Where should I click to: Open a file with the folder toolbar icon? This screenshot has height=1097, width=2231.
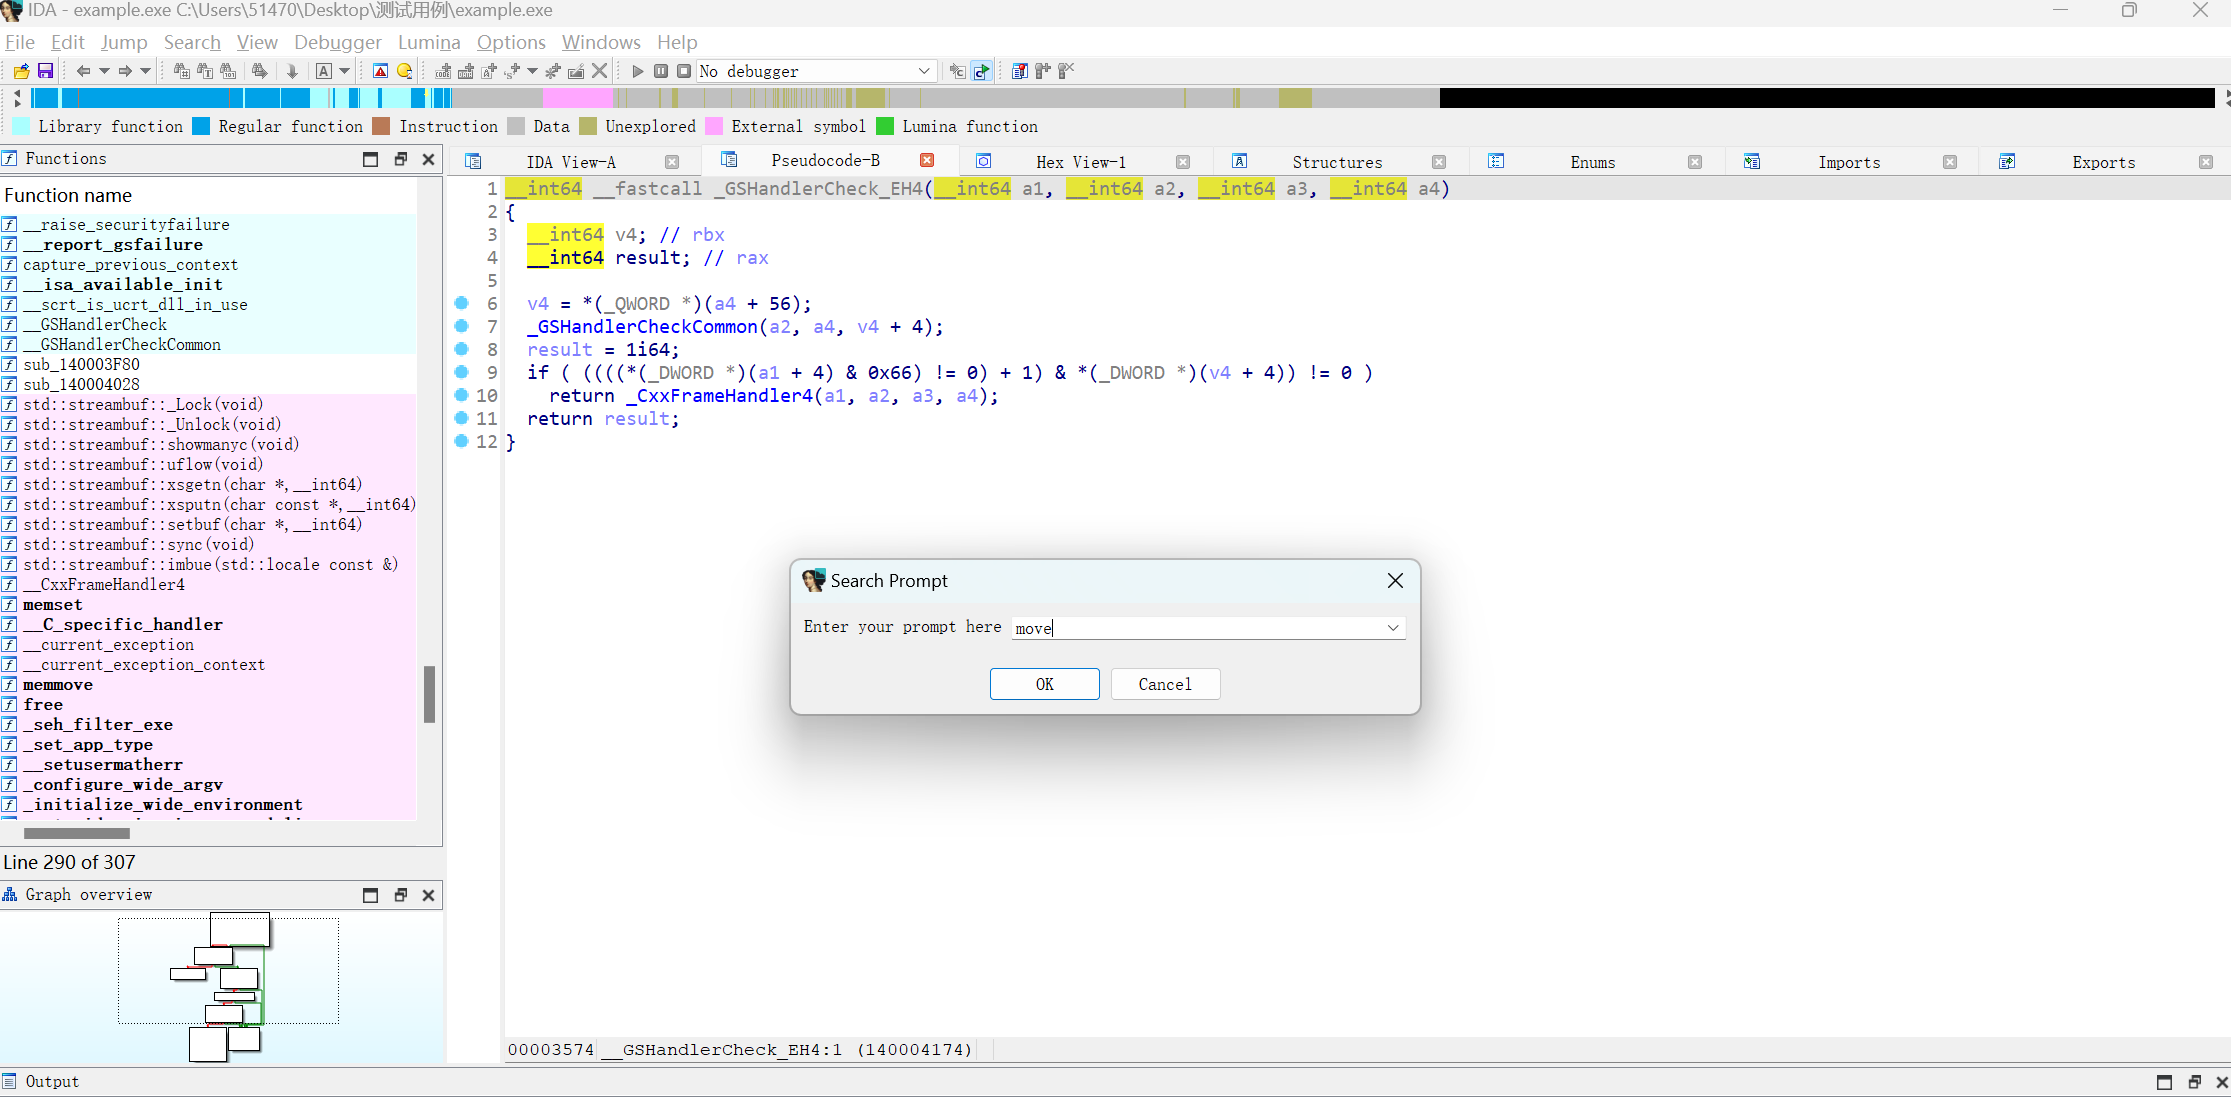(21, 71)
